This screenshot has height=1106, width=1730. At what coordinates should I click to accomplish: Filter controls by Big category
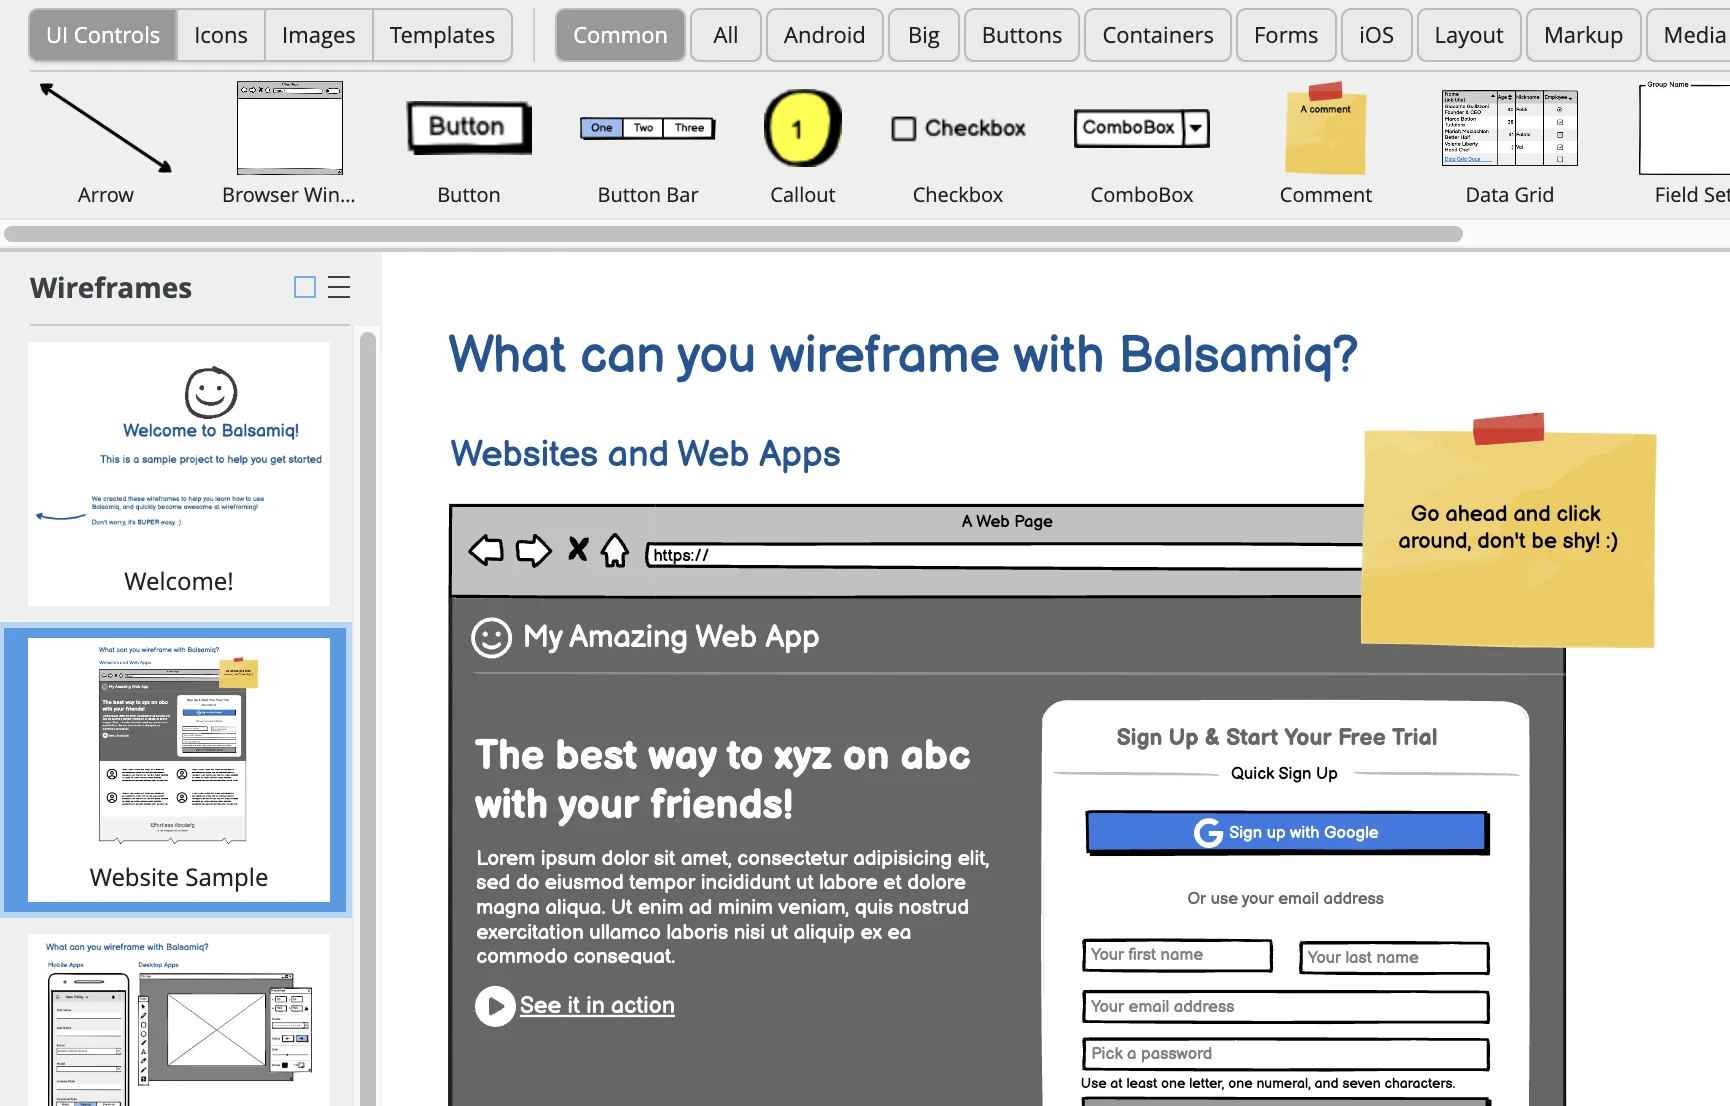coord(924,35)
